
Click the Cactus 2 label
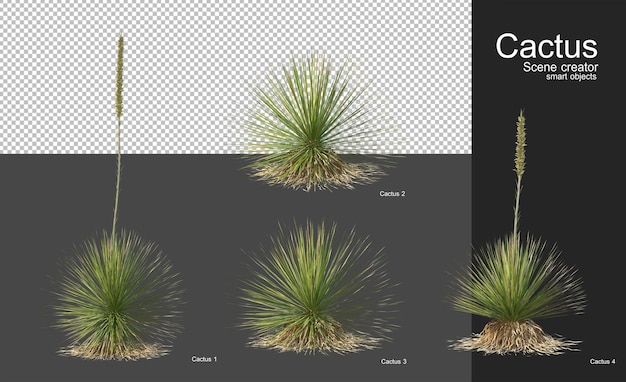[392, 194]
